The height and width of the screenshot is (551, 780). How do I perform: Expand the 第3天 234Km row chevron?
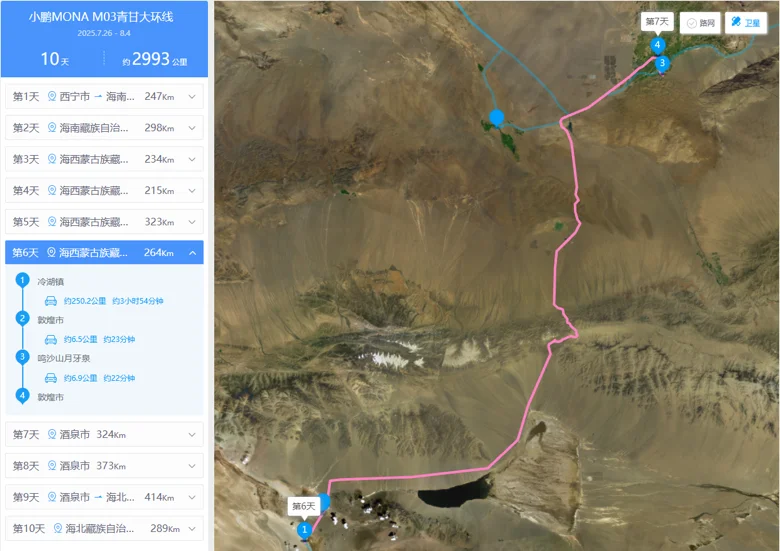click(x=192, y=159)
